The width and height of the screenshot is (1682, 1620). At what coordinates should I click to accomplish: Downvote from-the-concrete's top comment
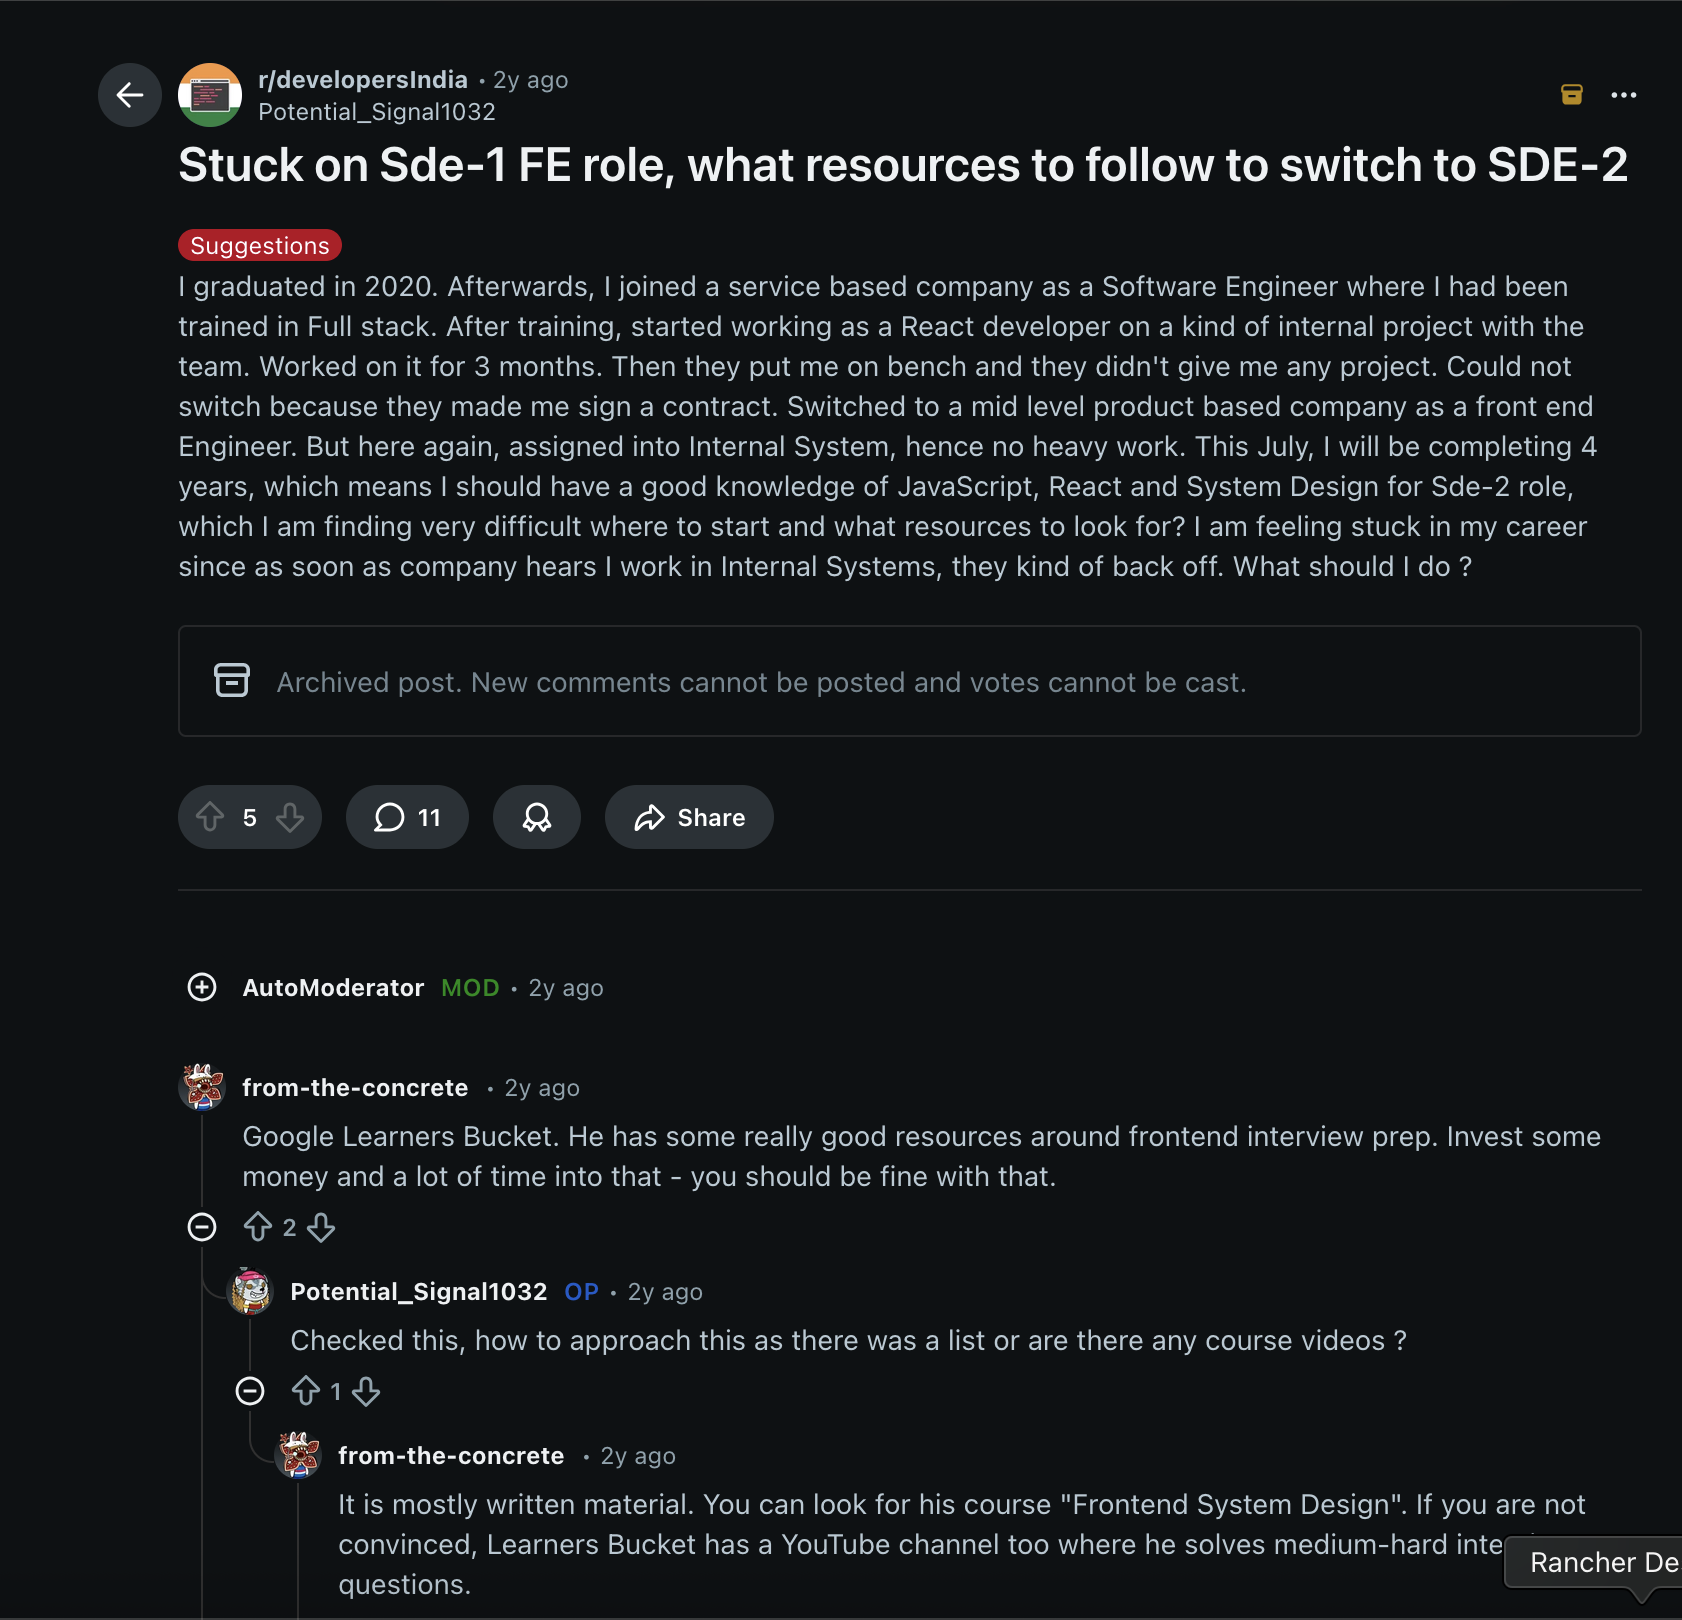click(322, 1227)
